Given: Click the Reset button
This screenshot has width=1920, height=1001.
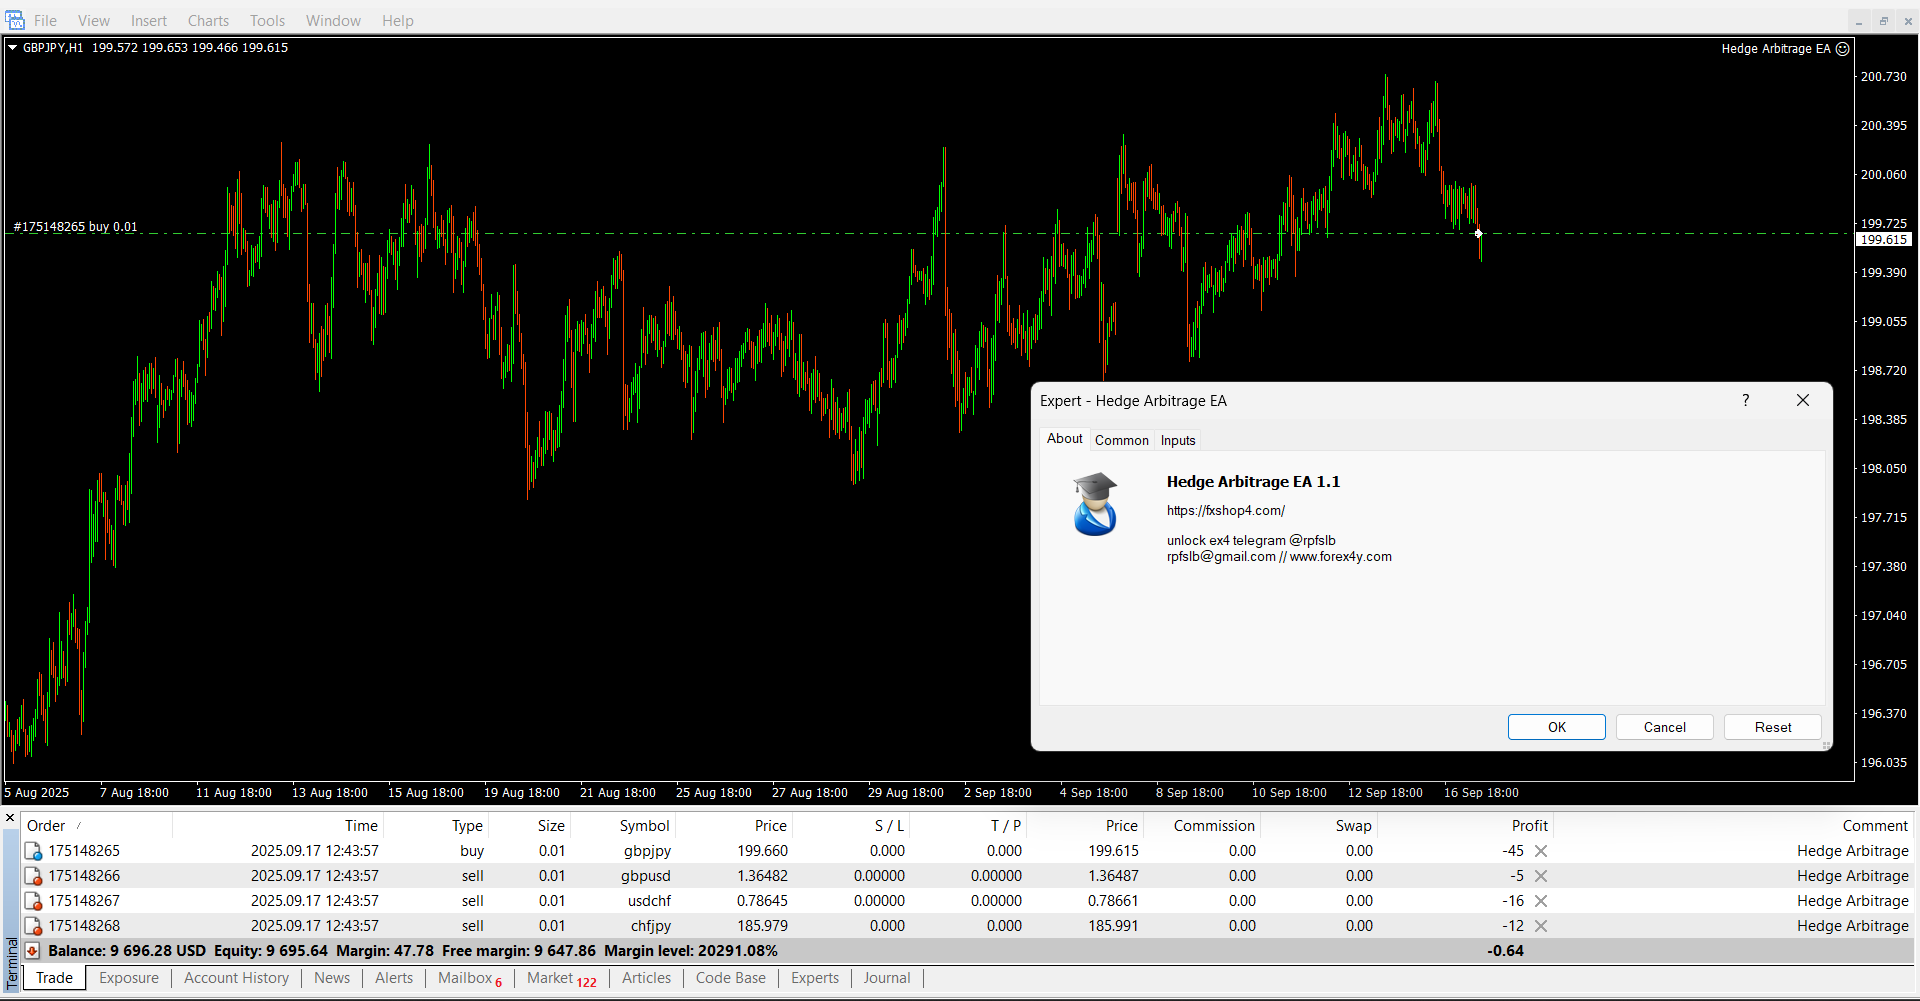Looking at the screenshot, I should click(1772, 727).
